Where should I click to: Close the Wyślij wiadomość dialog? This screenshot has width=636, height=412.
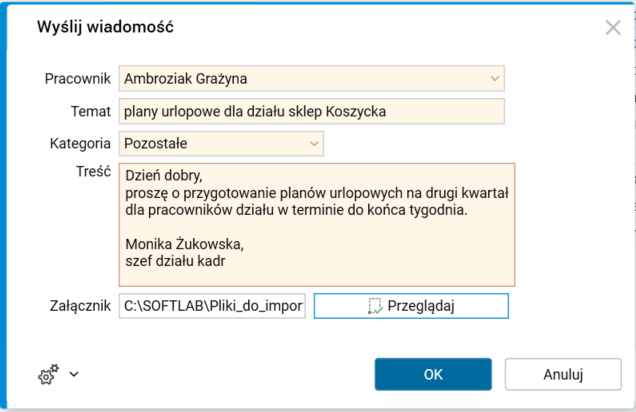(x=613, y=28)
